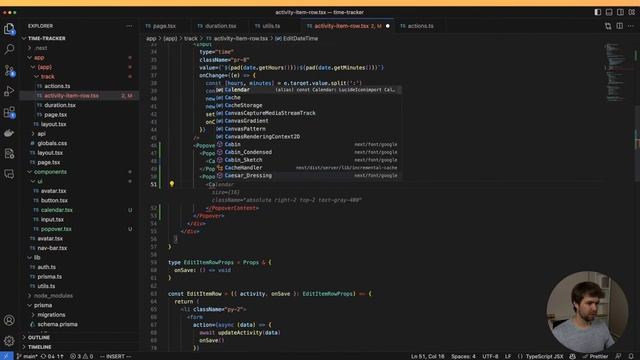Open the Source Control view
This screenshot has width=640, height=360.
[9, 71]
